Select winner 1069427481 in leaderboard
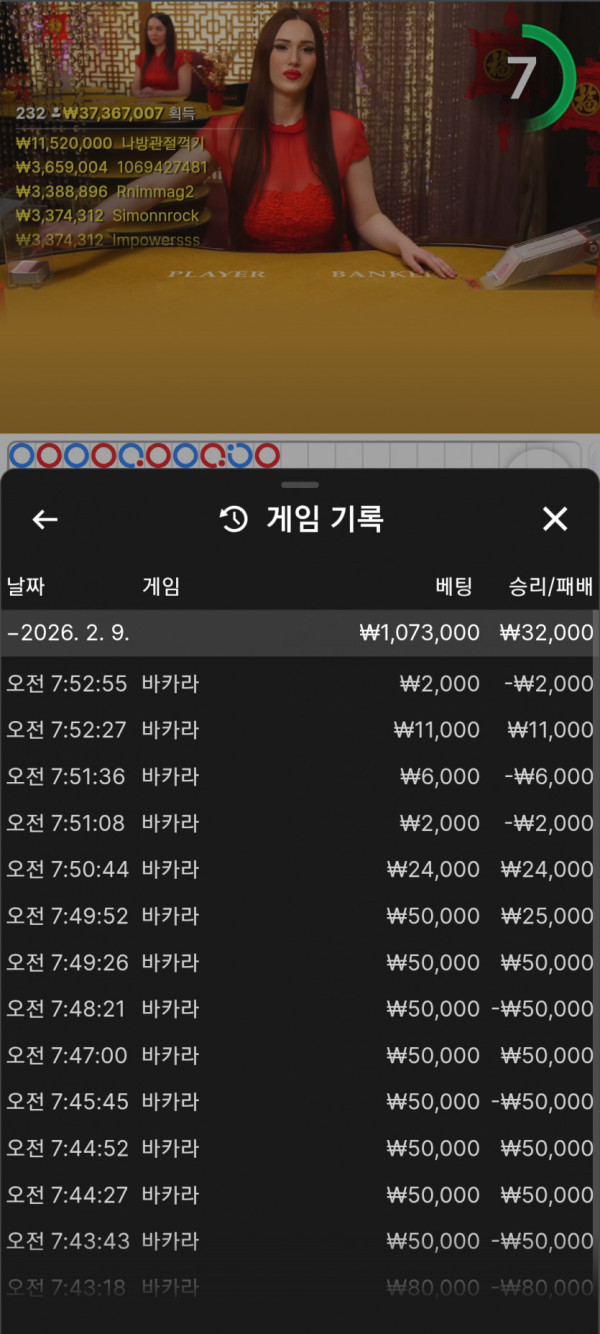 (x=112, y=168)
